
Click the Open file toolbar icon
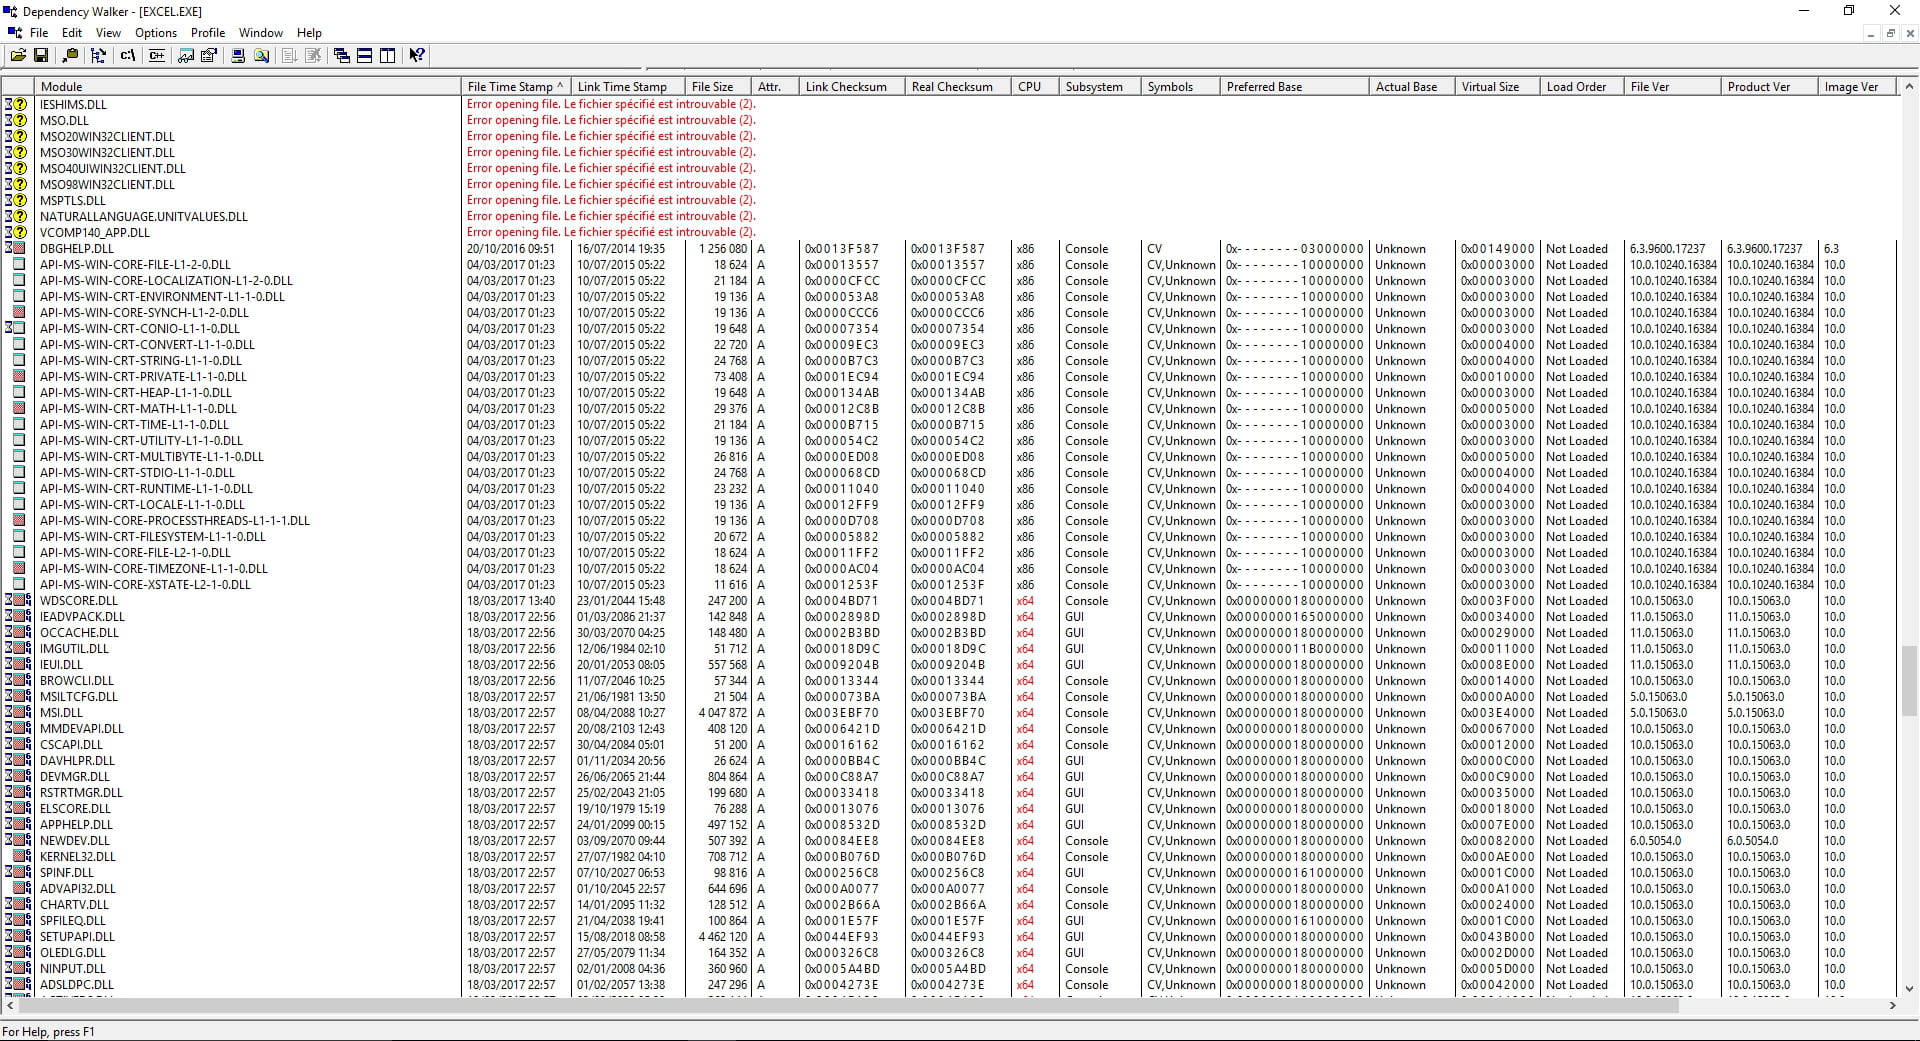[18, 56]
